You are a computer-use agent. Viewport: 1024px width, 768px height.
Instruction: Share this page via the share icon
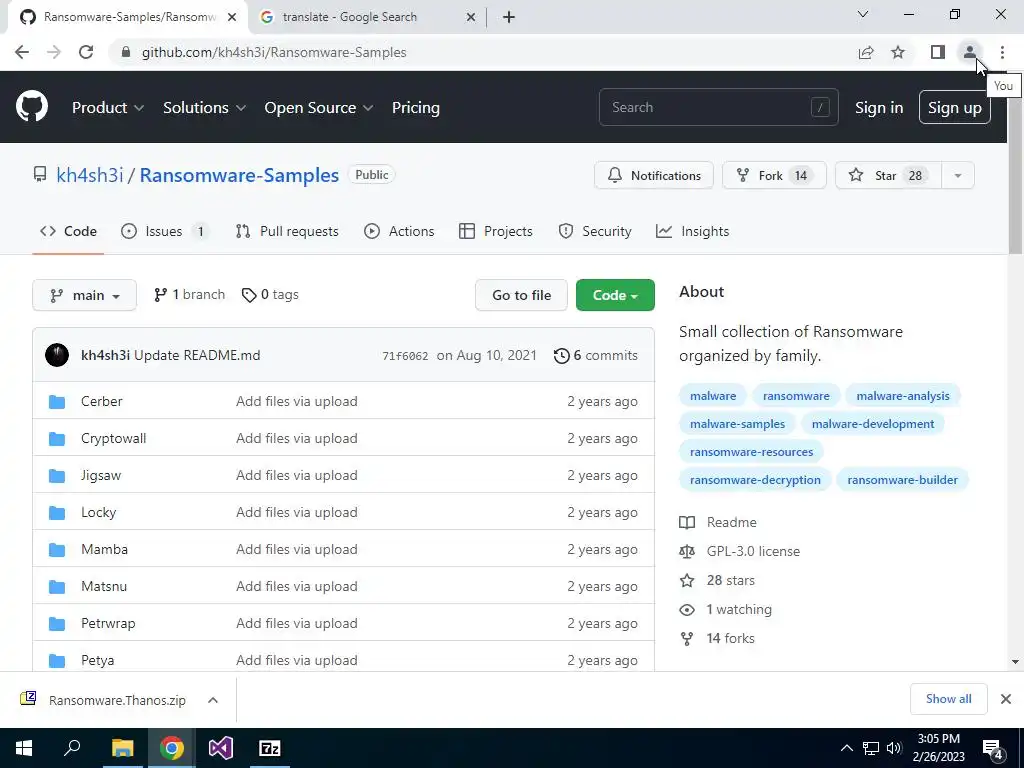(866, 52)
